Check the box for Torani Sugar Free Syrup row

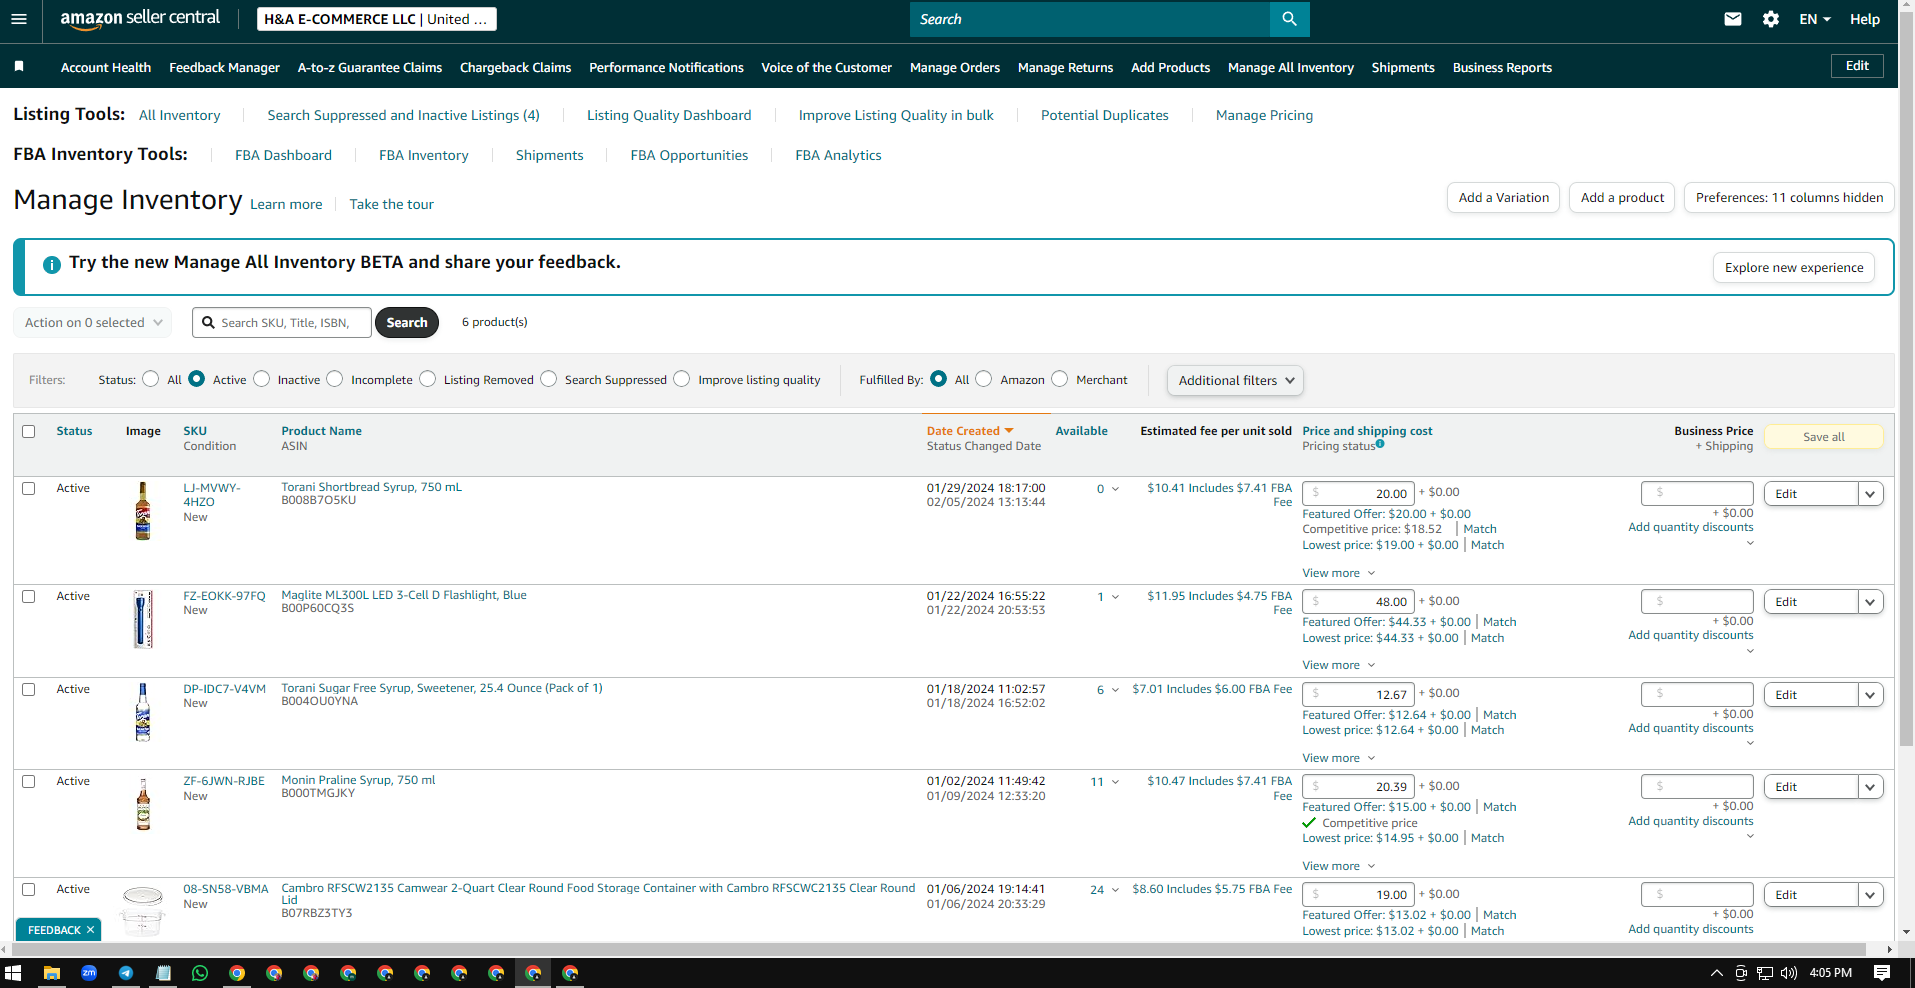(29, 690)
